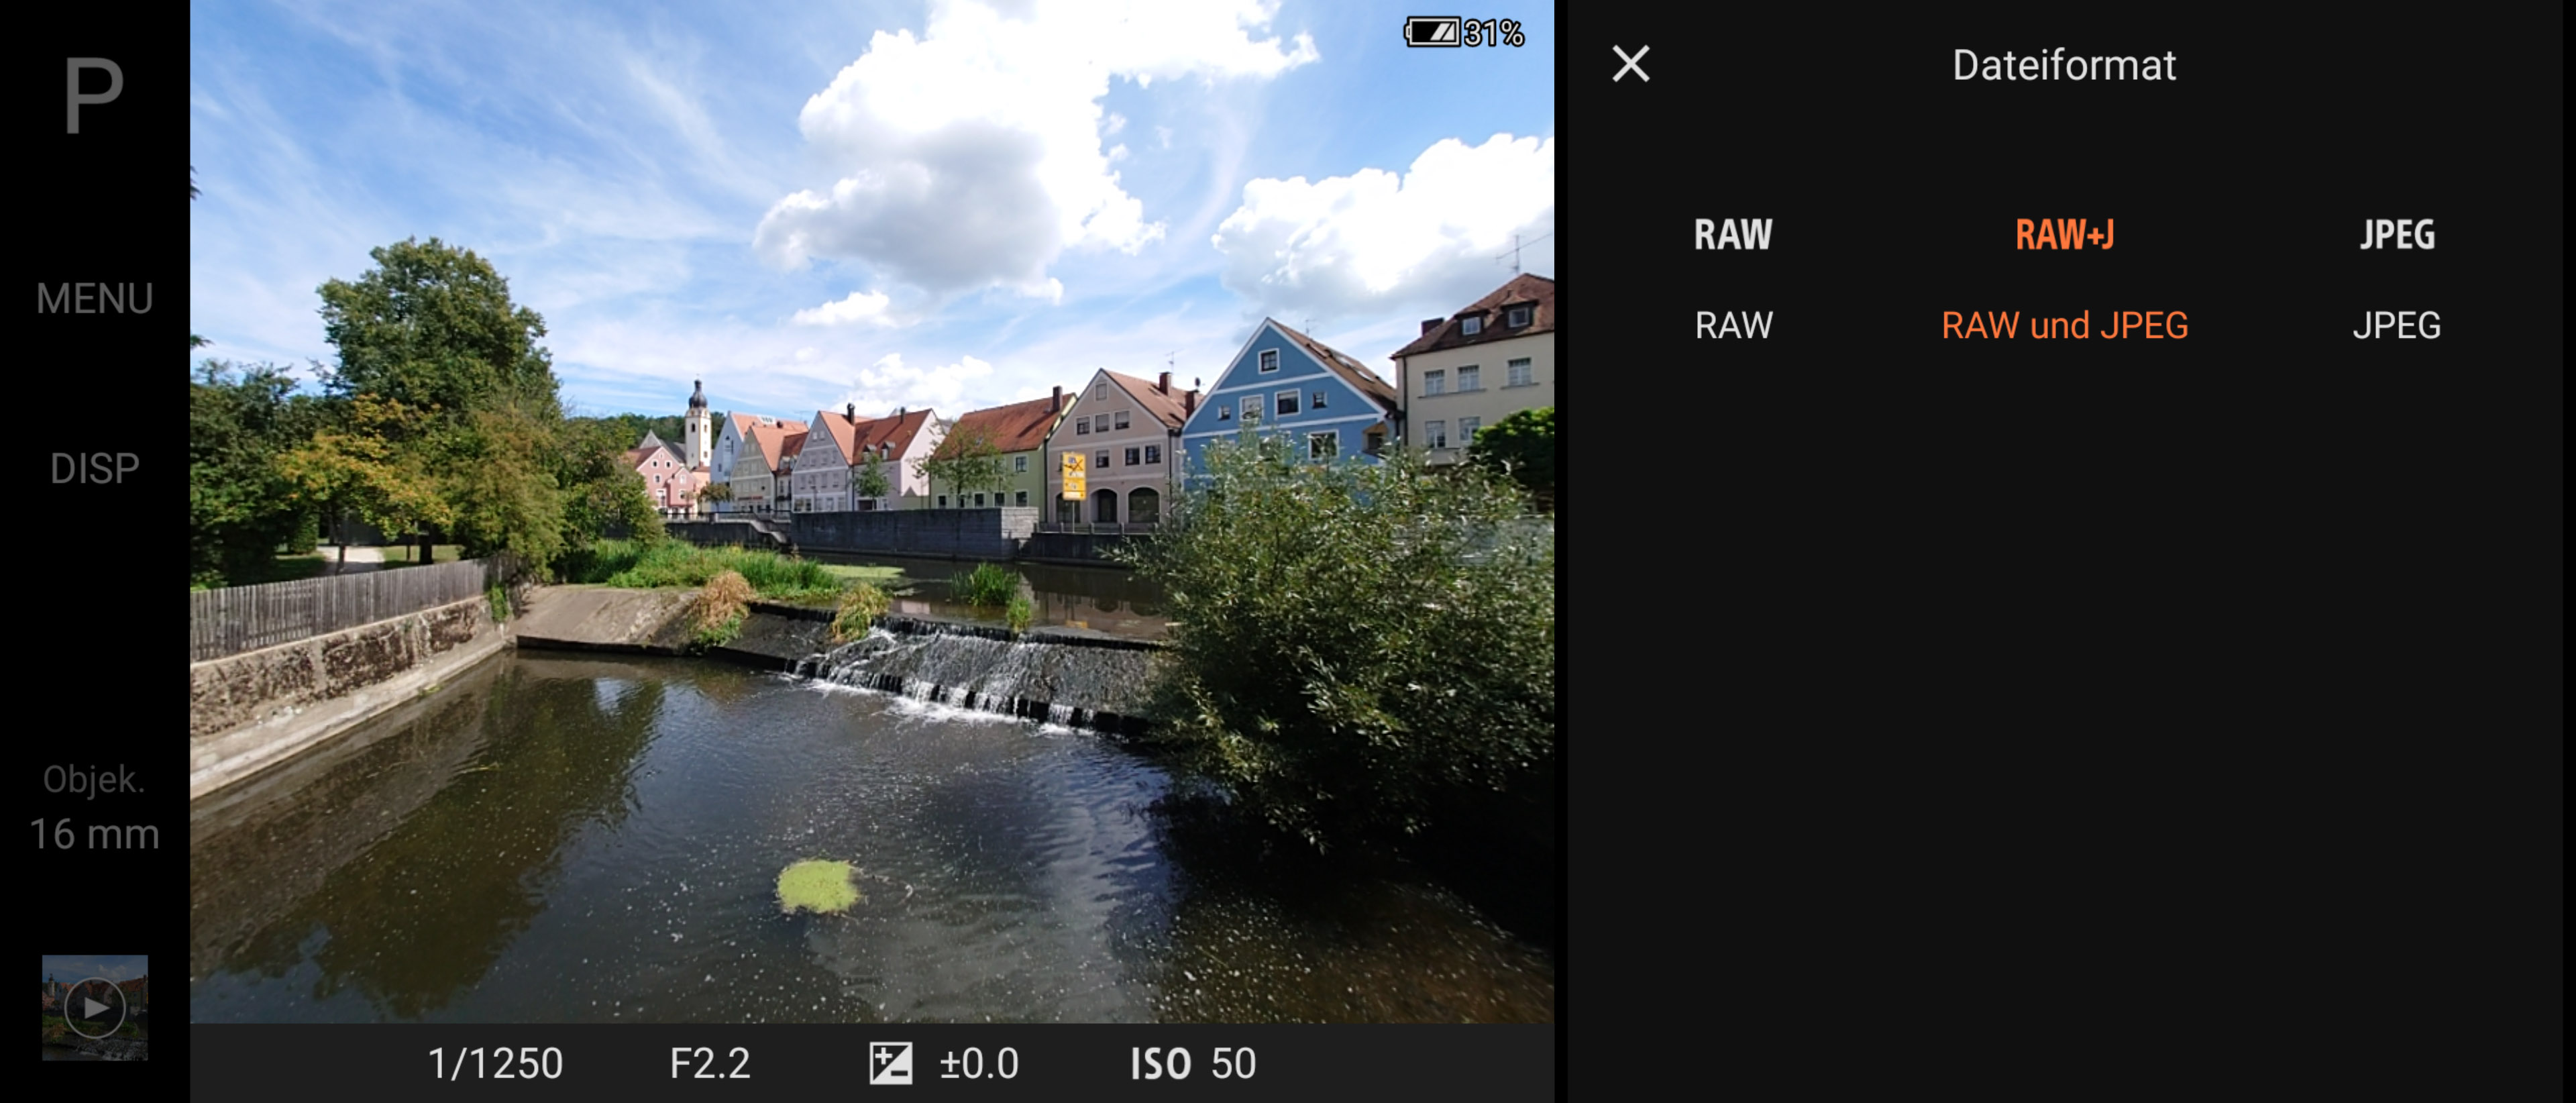Tap the RAW description label below RAW
The width and height of the screenshot is (2576, 1103).
pyautogui.click(x=1733, y=325)
